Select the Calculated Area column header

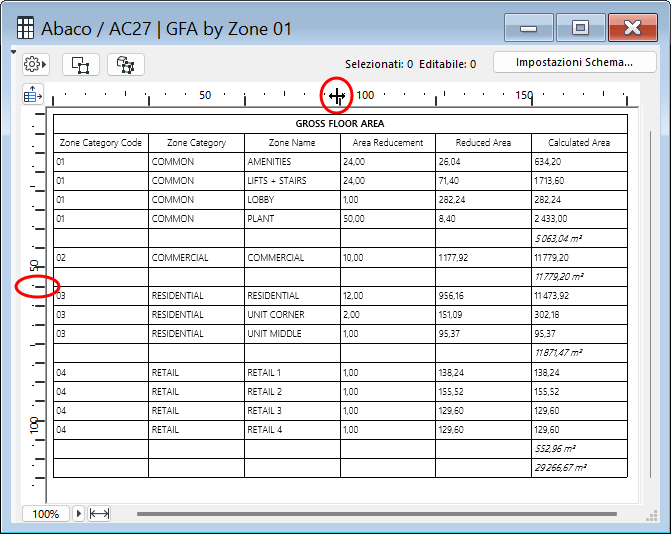579,143
